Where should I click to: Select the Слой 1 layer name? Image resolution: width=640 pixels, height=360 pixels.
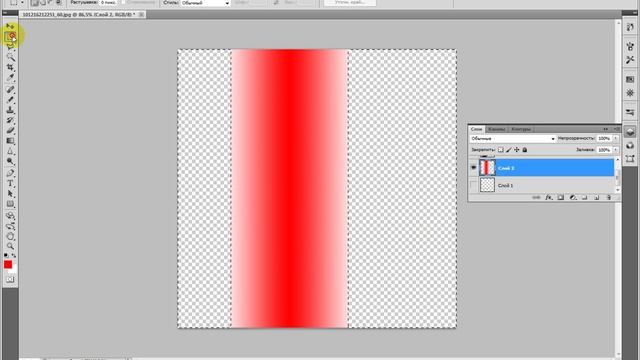click(505, 185)
